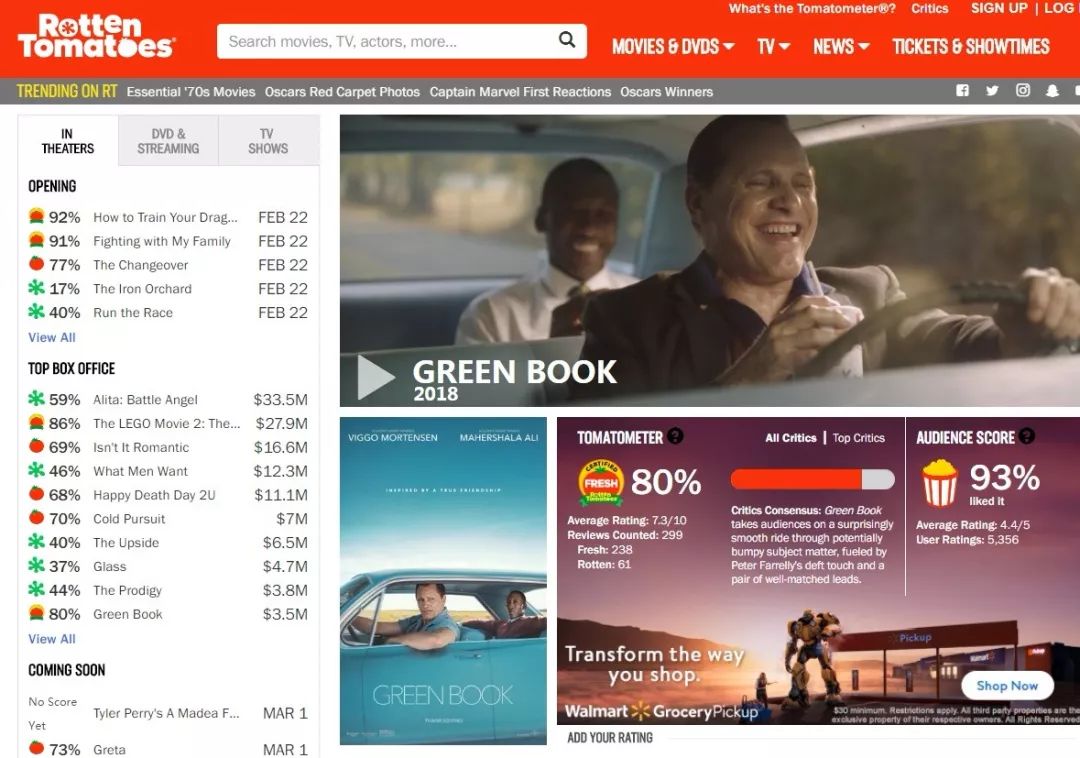Click the $33.5M box office value

coord(280,399)
